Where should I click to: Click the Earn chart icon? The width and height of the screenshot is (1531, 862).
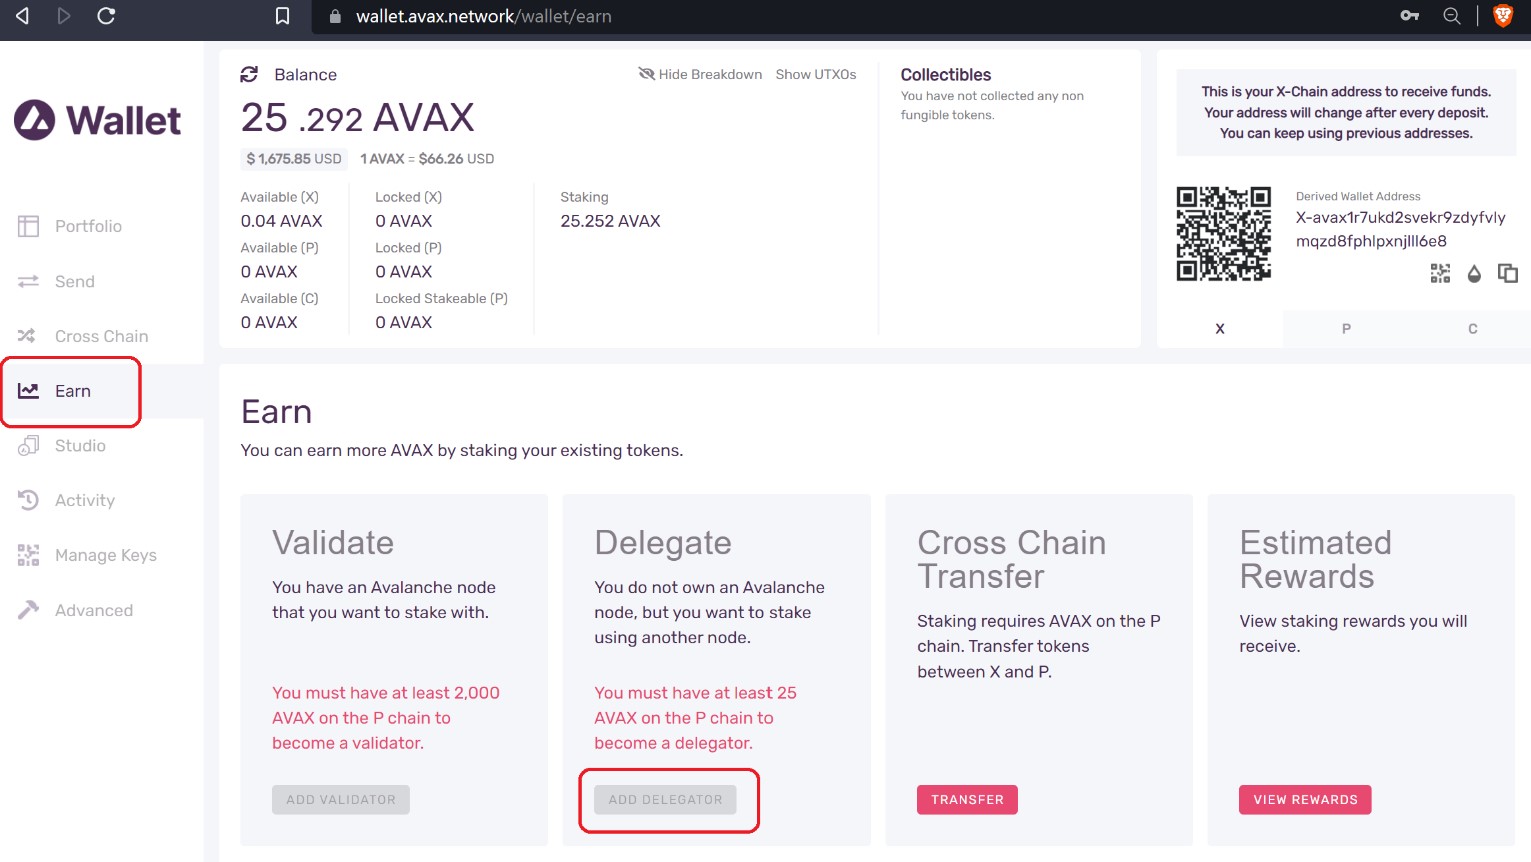point(28,391)
